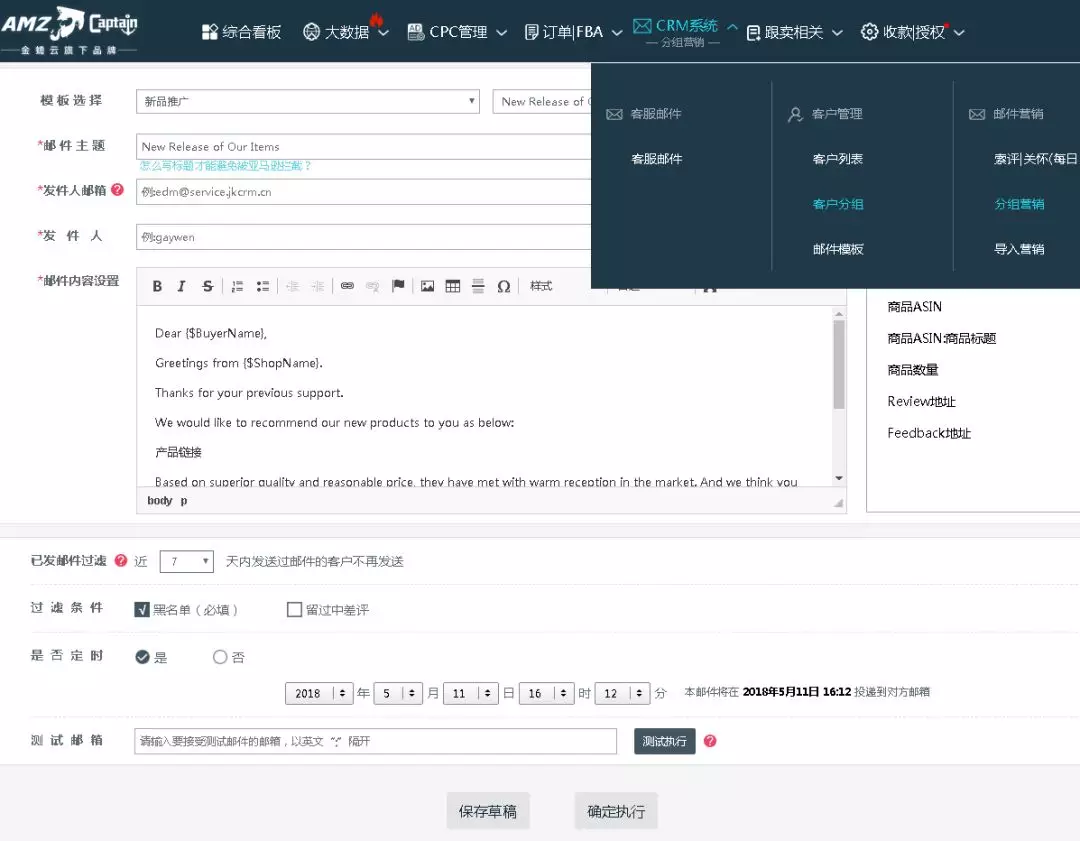Insert link using the chain icon
The height and width of the screenshot is (841, 1080).
tap(347, 286)
